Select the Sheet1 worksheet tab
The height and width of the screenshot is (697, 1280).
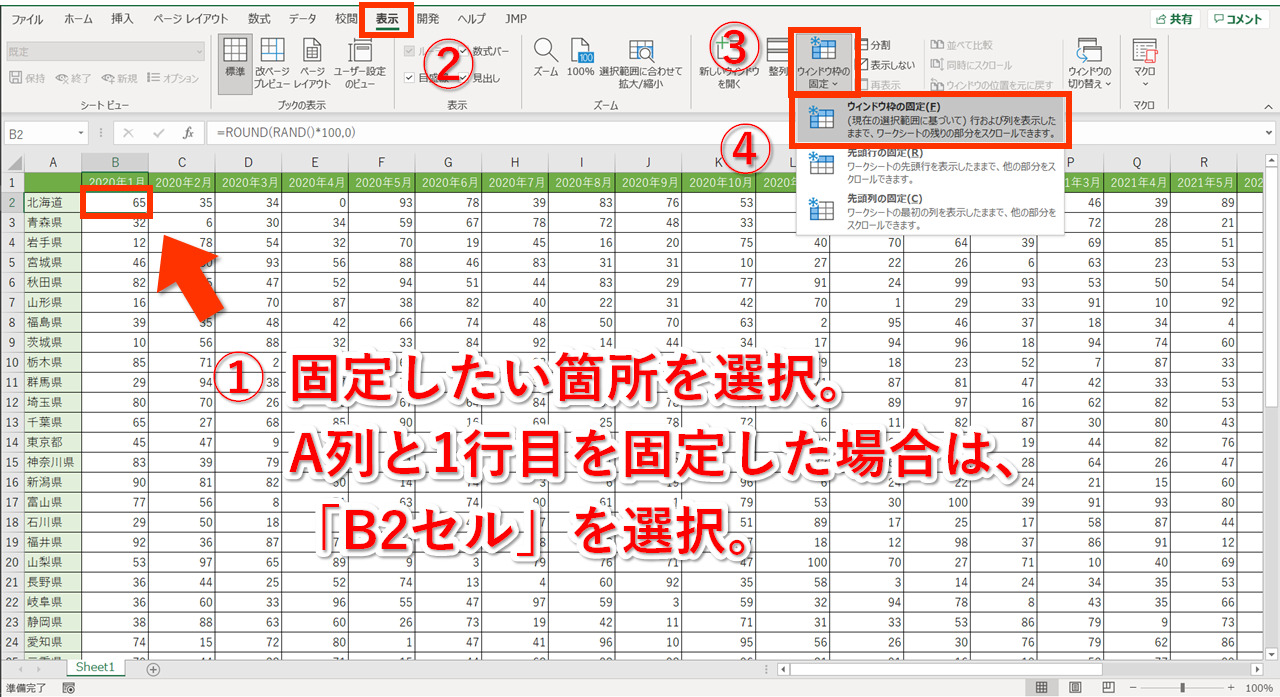coord(96,667)
